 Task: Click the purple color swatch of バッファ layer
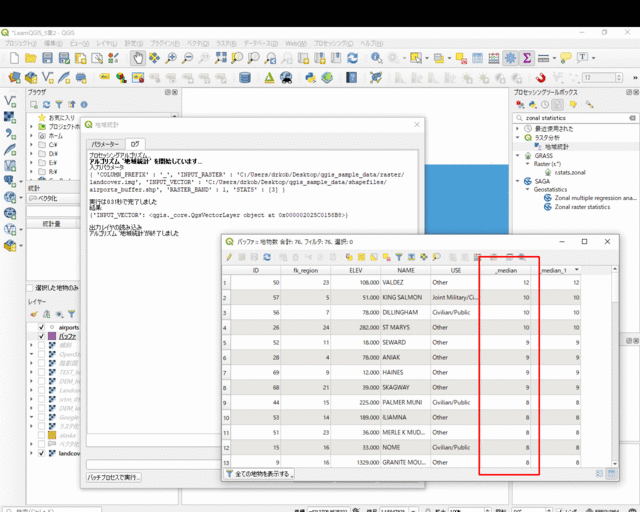(x=52, y=336)
